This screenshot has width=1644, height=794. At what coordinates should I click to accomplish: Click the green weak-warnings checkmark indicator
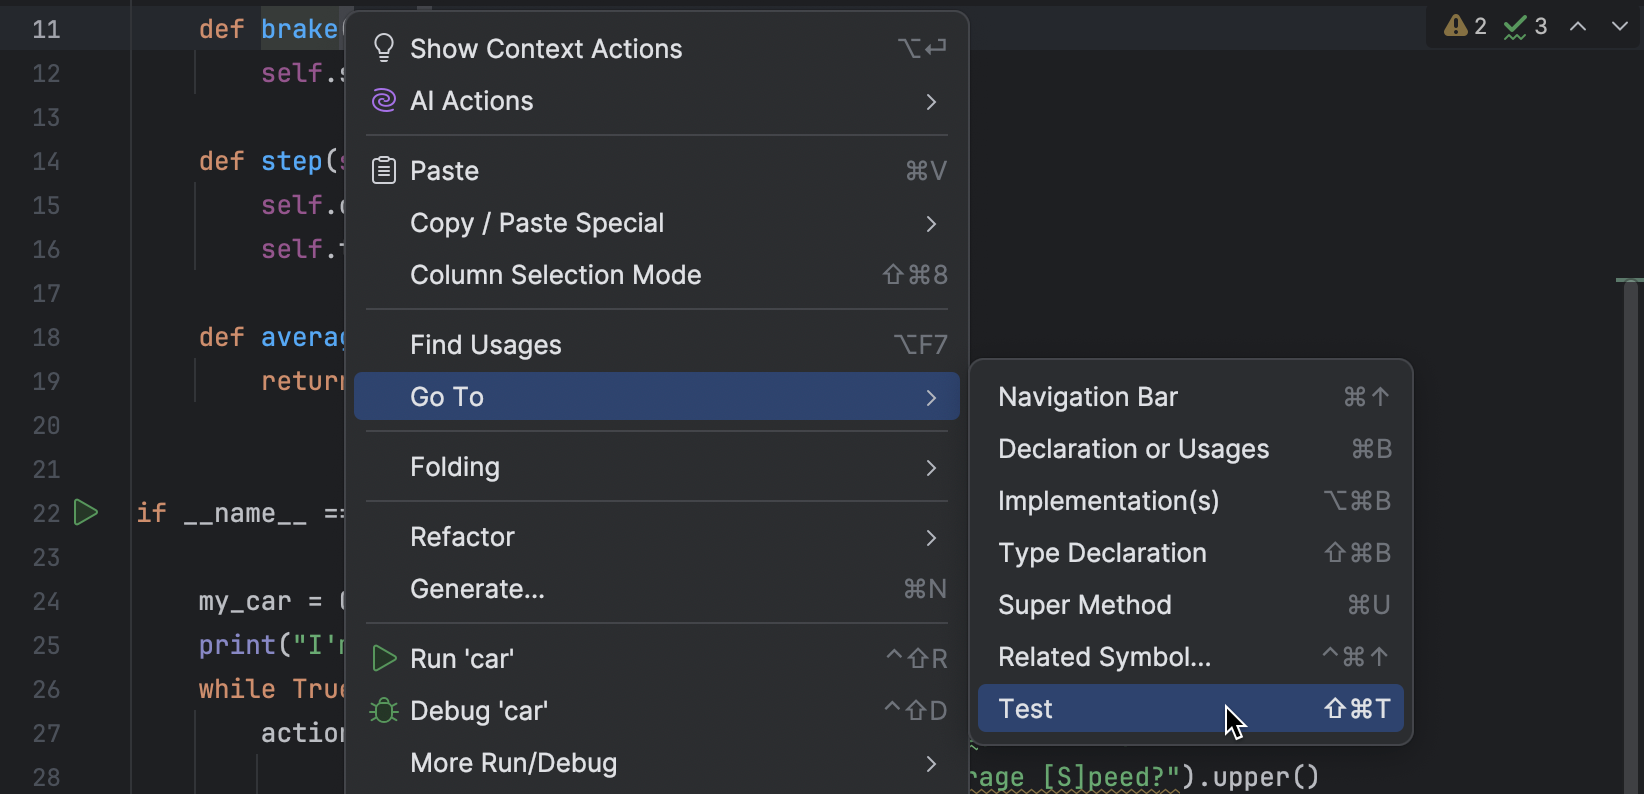tap(1516, 27)
